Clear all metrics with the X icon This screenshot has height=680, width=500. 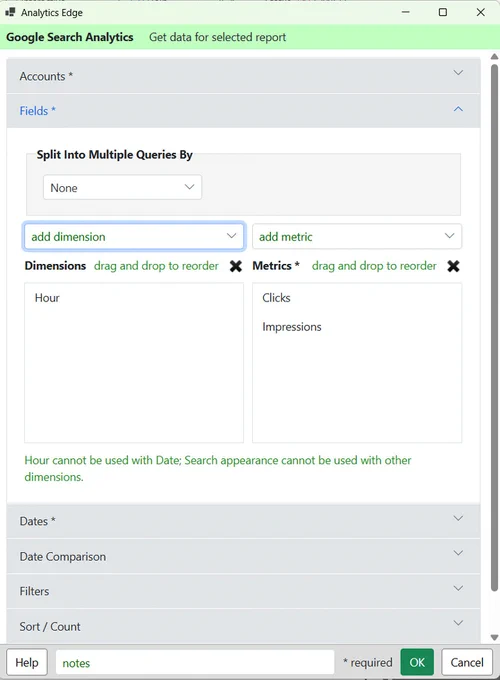453,266
